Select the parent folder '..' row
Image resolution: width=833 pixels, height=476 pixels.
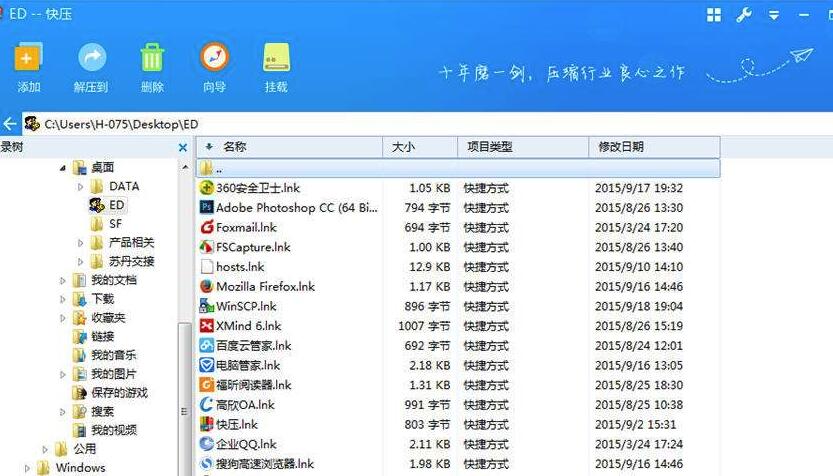click(x=458, y=168)
